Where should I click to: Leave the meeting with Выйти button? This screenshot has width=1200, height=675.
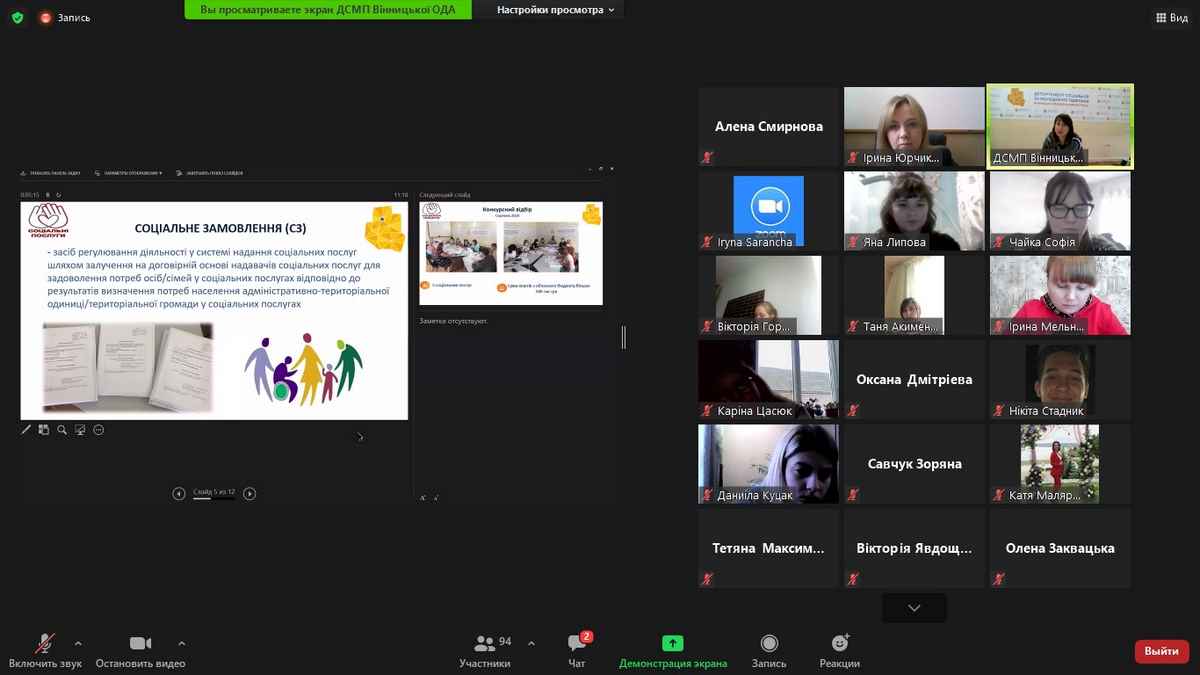pyautogui.click(x=1161, y=651)
